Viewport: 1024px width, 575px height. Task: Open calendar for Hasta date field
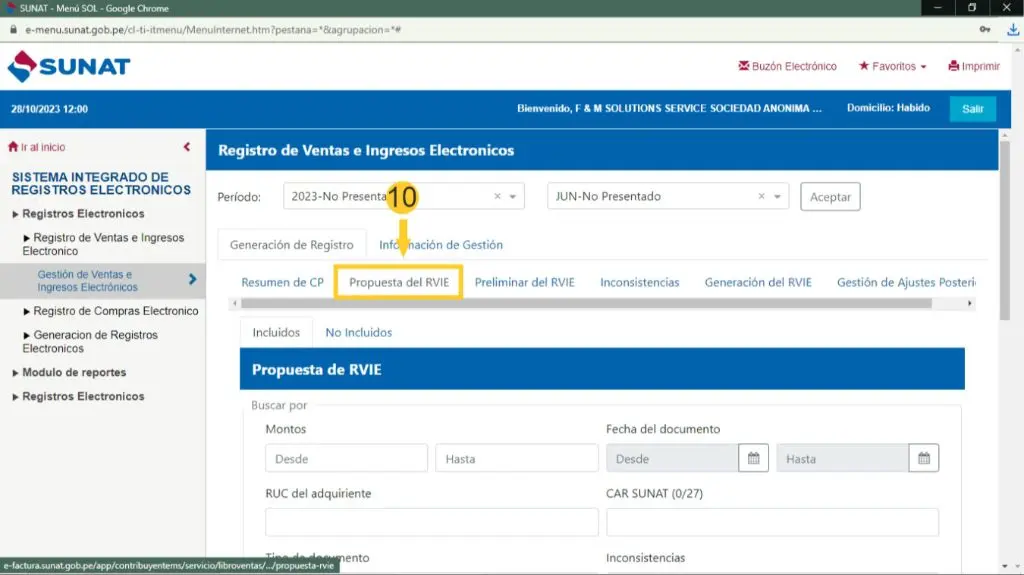(x=924, y=459)
